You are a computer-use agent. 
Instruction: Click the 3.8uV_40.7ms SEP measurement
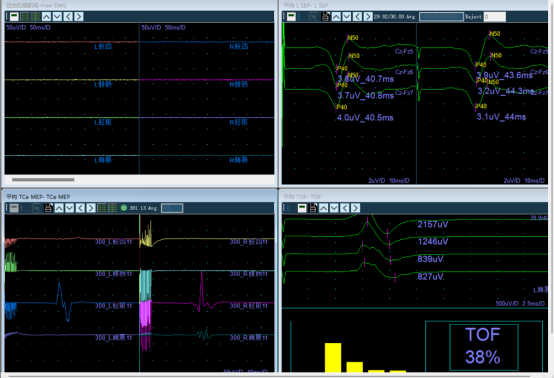(x=365, y=79)
